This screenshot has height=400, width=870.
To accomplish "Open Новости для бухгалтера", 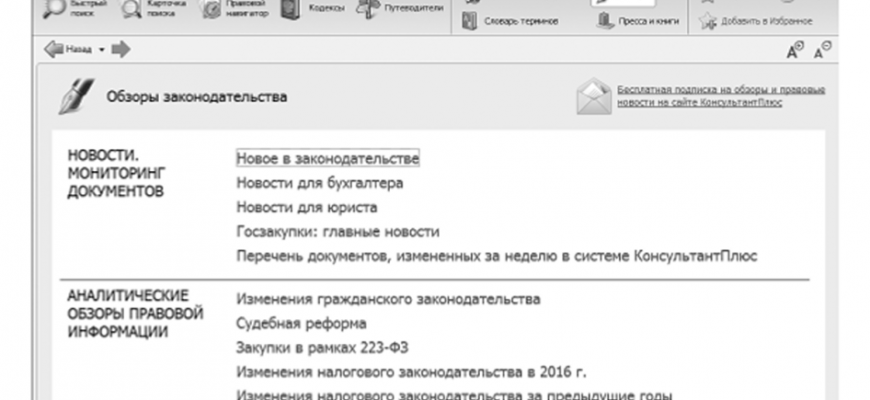I will [x=320, y=183].
